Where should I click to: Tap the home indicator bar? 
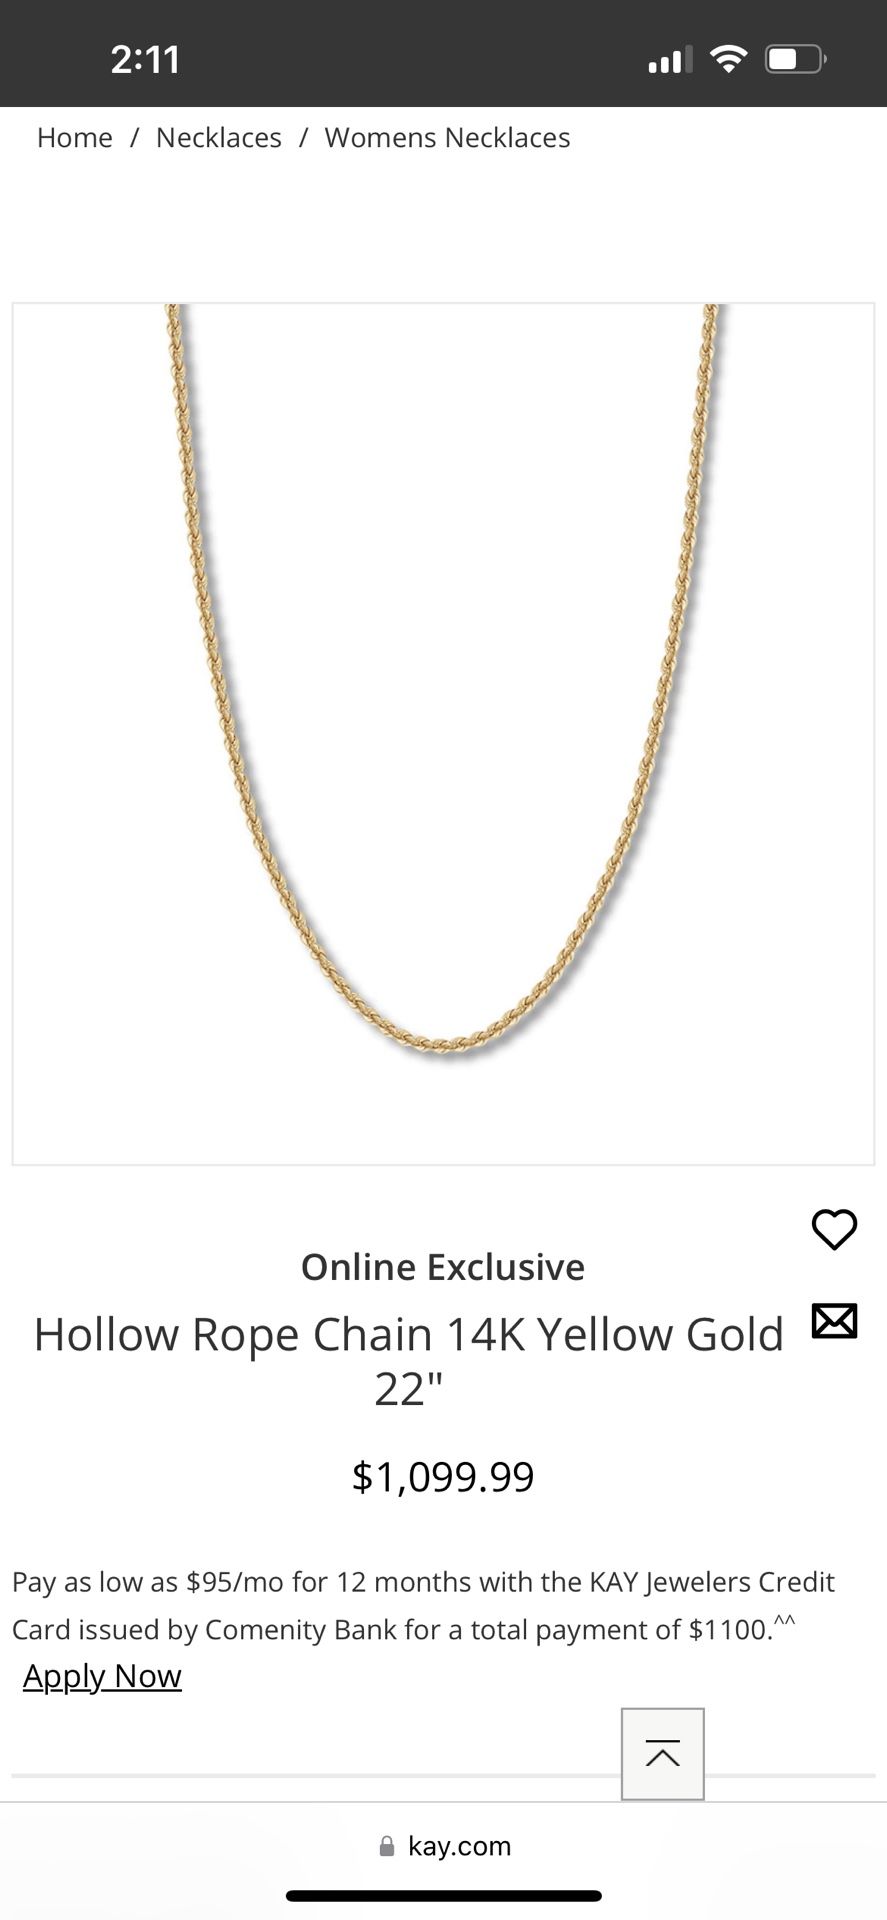pyautogui.click(x=443, y=1896)
